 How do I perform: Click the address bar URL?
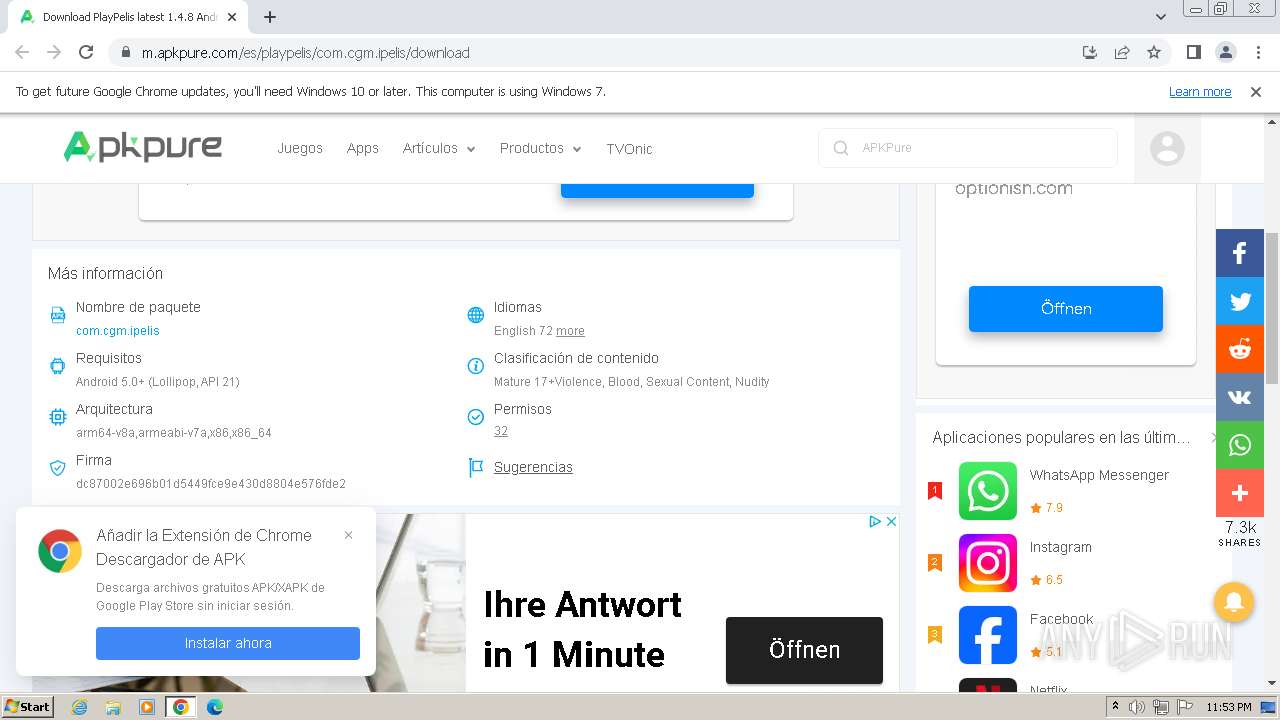[305, 53]
